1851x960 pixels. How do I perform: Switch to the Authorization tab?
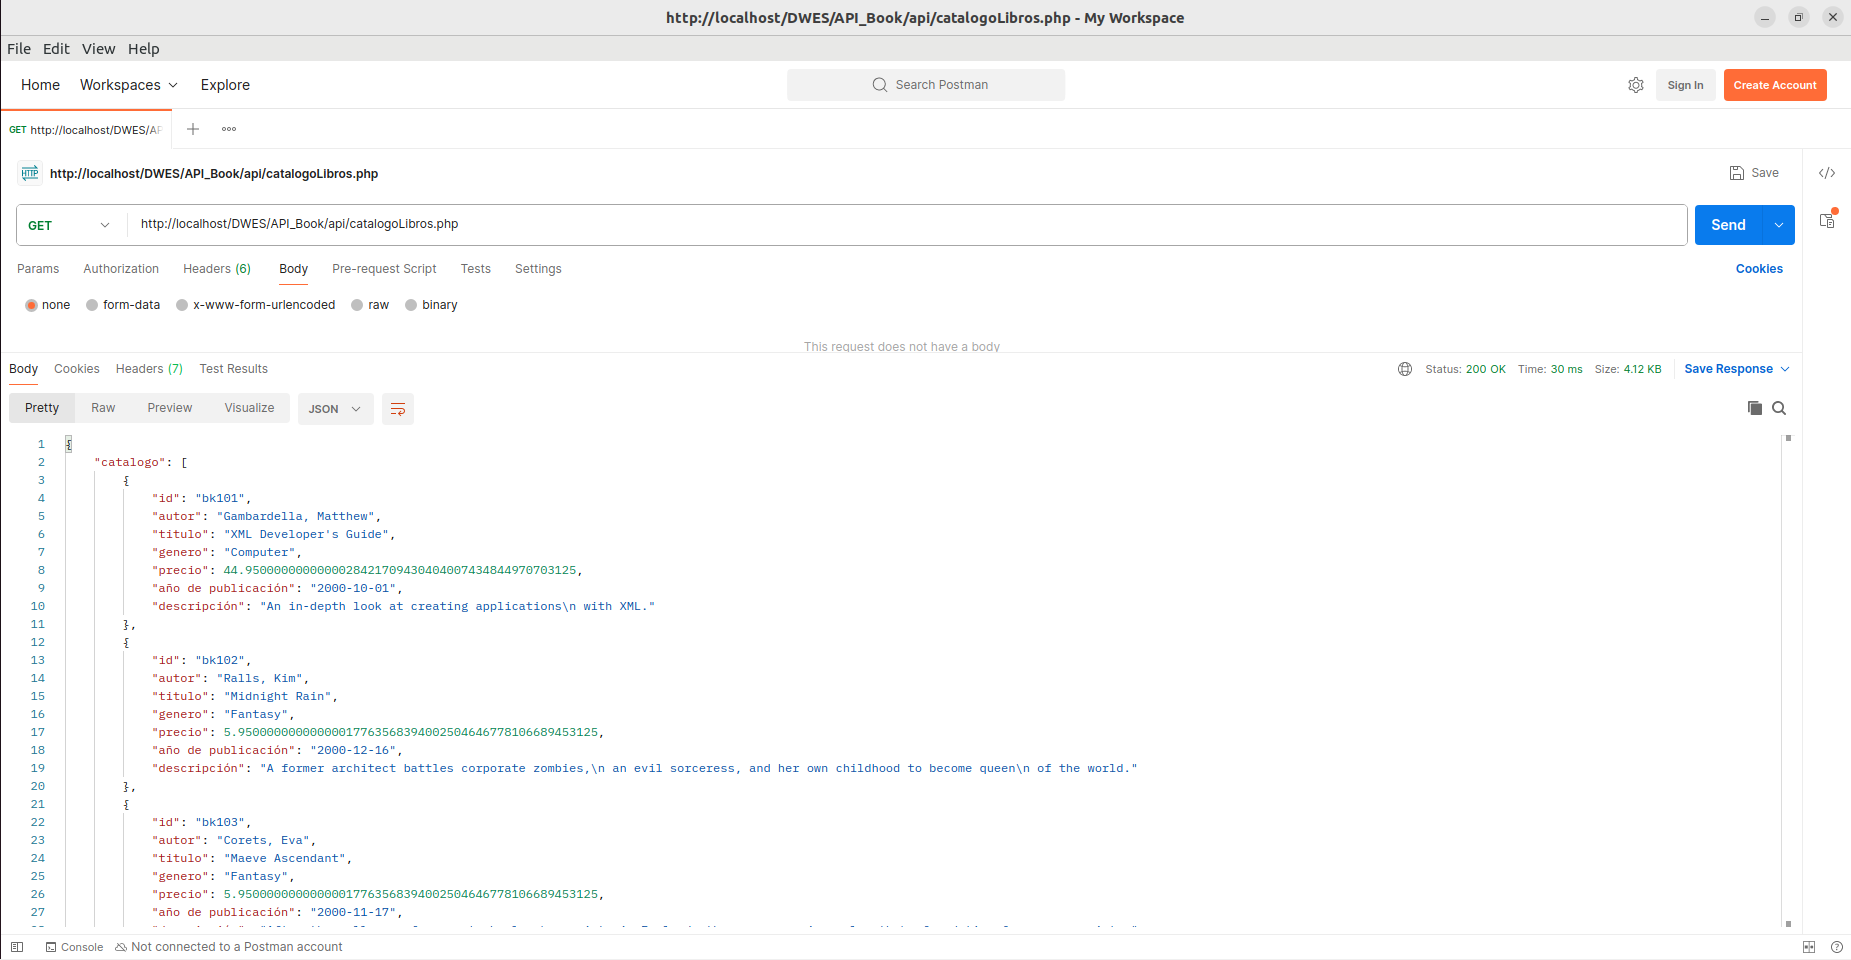[121, 269]
